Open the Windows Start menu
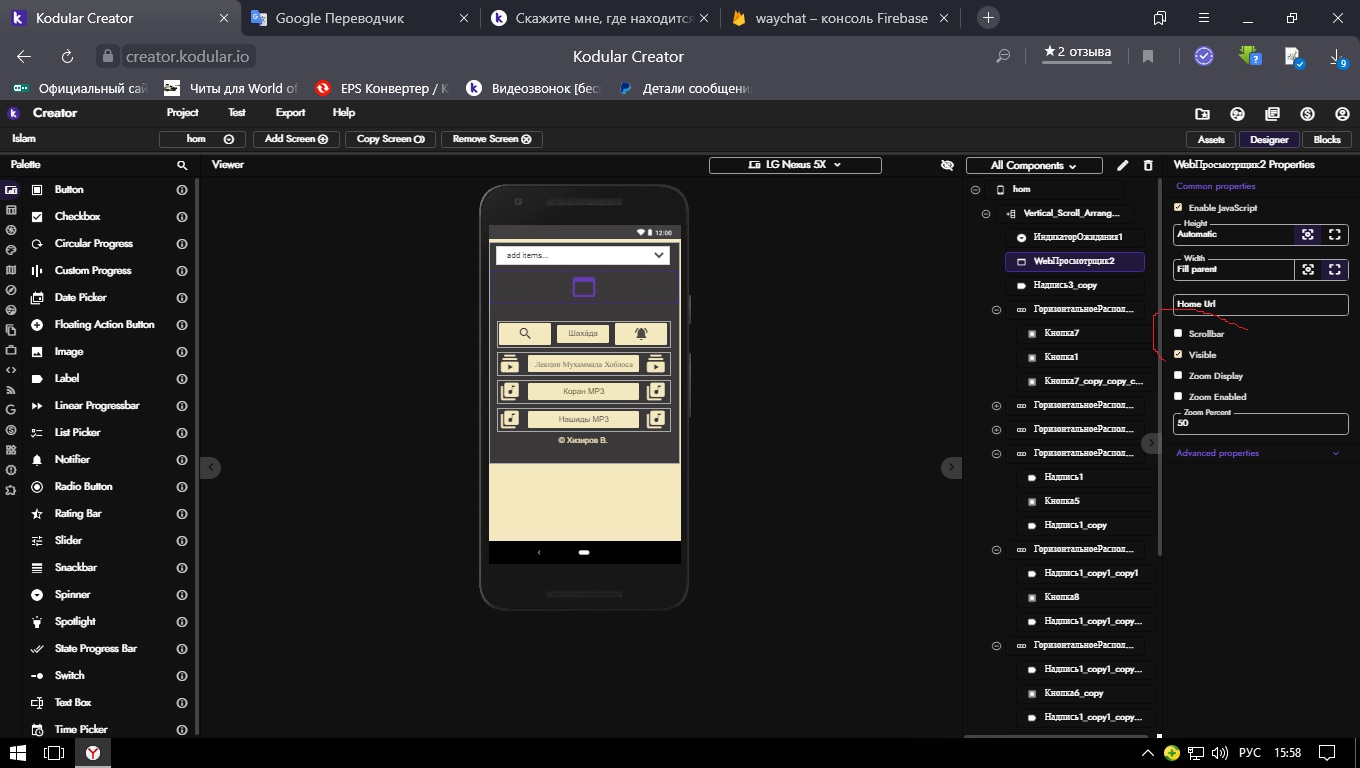Image resolution: width=1360 pixels, height=768 pixels. (x=19, y=752)
